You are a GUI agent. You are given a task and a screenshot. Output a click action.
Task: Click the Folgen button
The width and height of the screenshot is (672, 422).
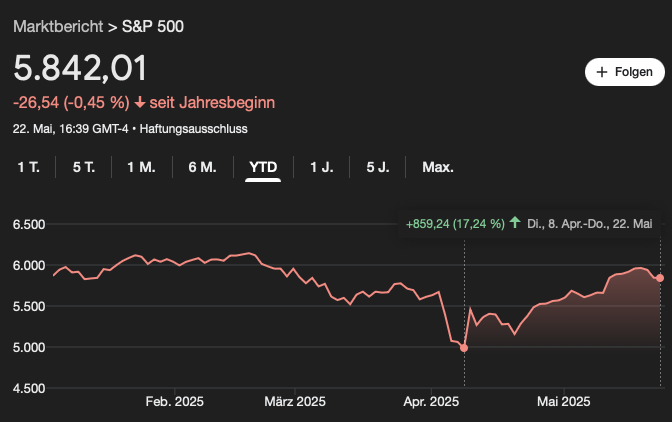tap(624, 72)
